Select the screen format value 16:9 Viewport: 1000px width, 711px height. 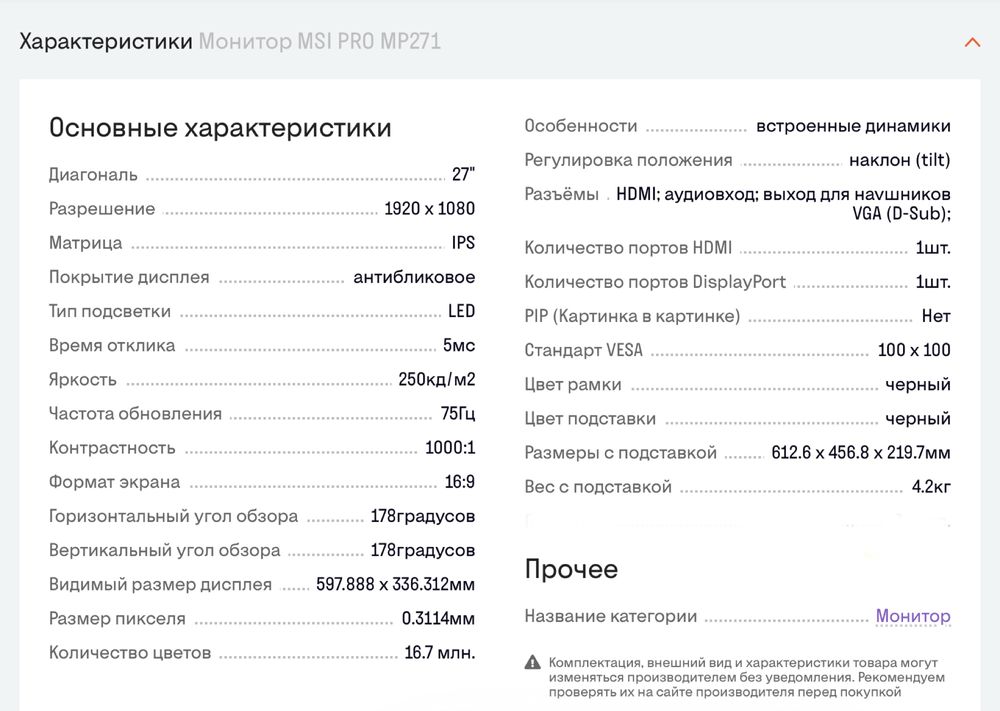tap(460, 482)
